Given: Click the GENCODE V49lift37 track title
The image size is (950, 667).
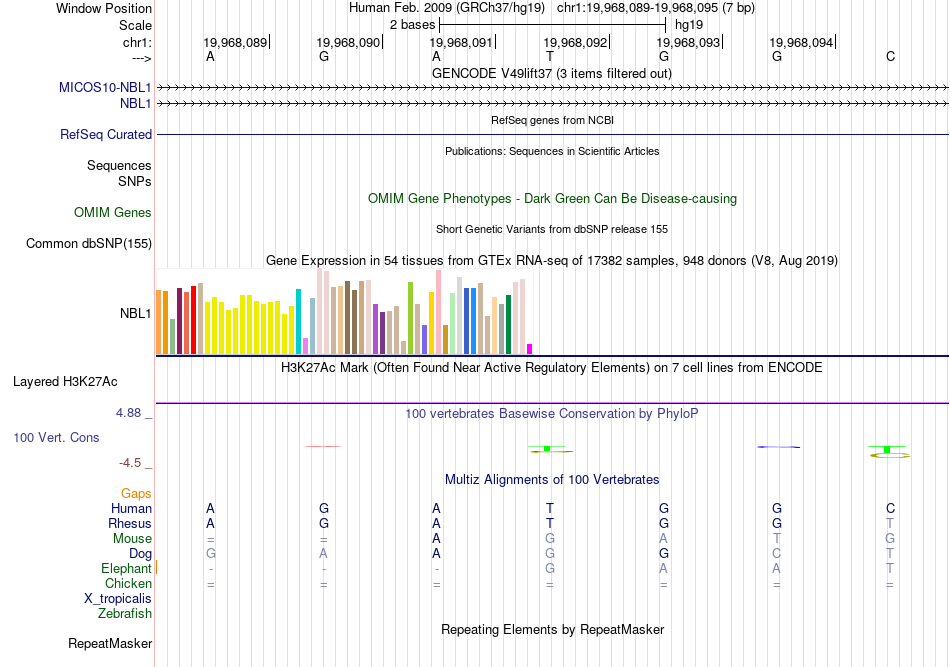Looking at the screenshot, I should click(551, 73).
